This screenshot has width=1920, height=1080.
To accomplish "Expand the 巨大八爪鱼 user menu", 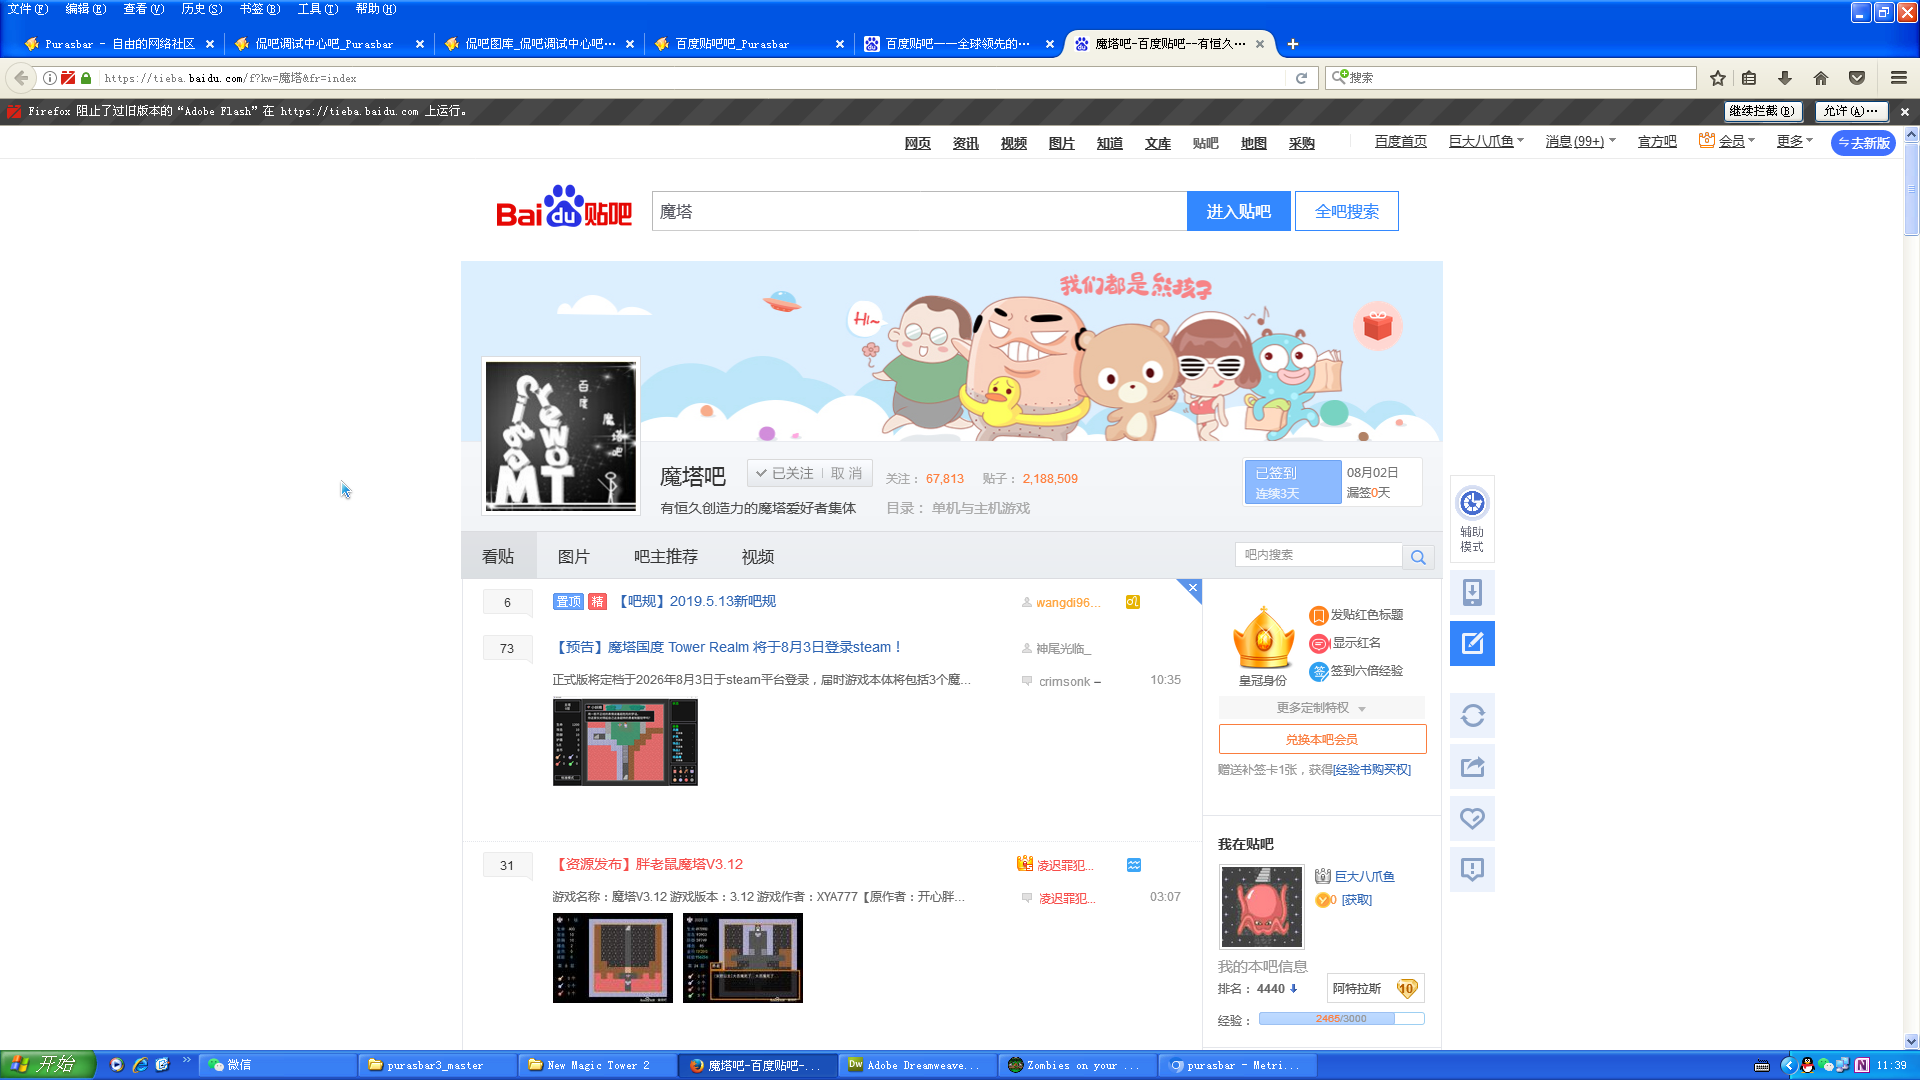I will (1486, 141).
